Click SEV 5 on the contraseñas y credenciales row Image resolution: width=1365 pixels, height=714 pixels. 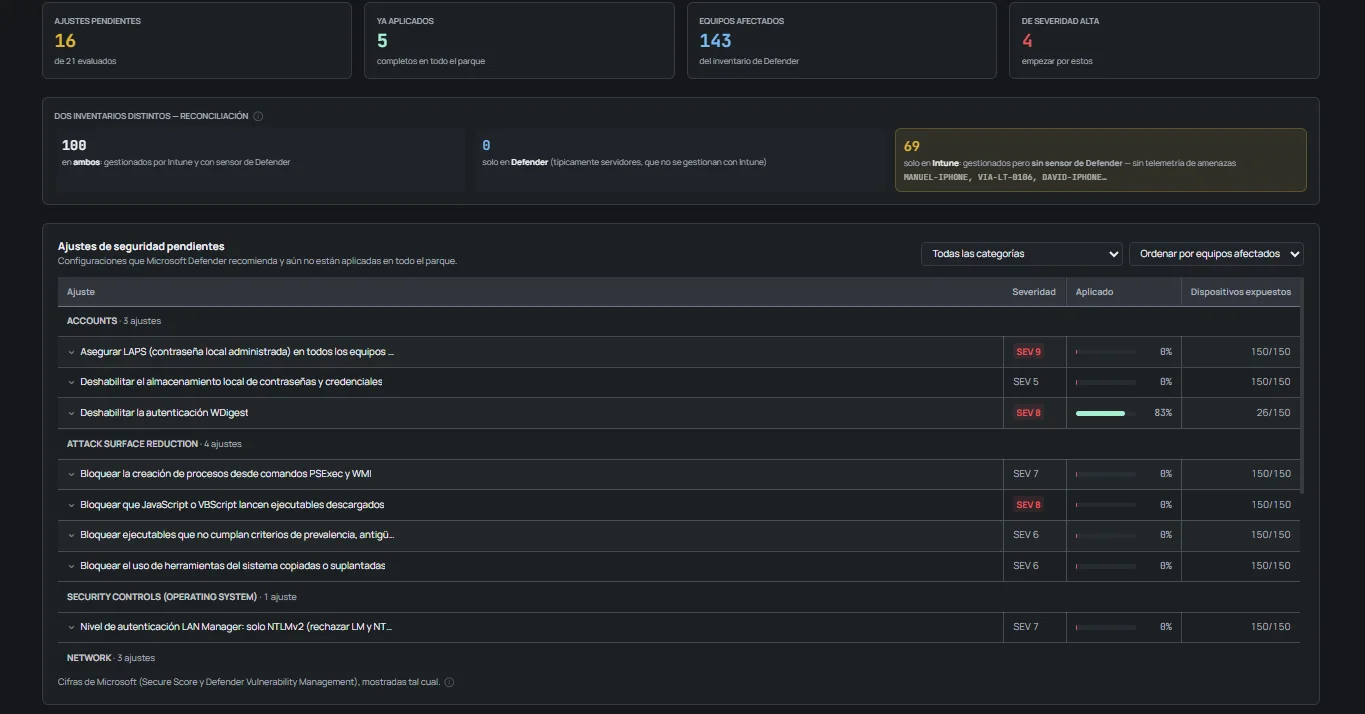pos(1026,382)
